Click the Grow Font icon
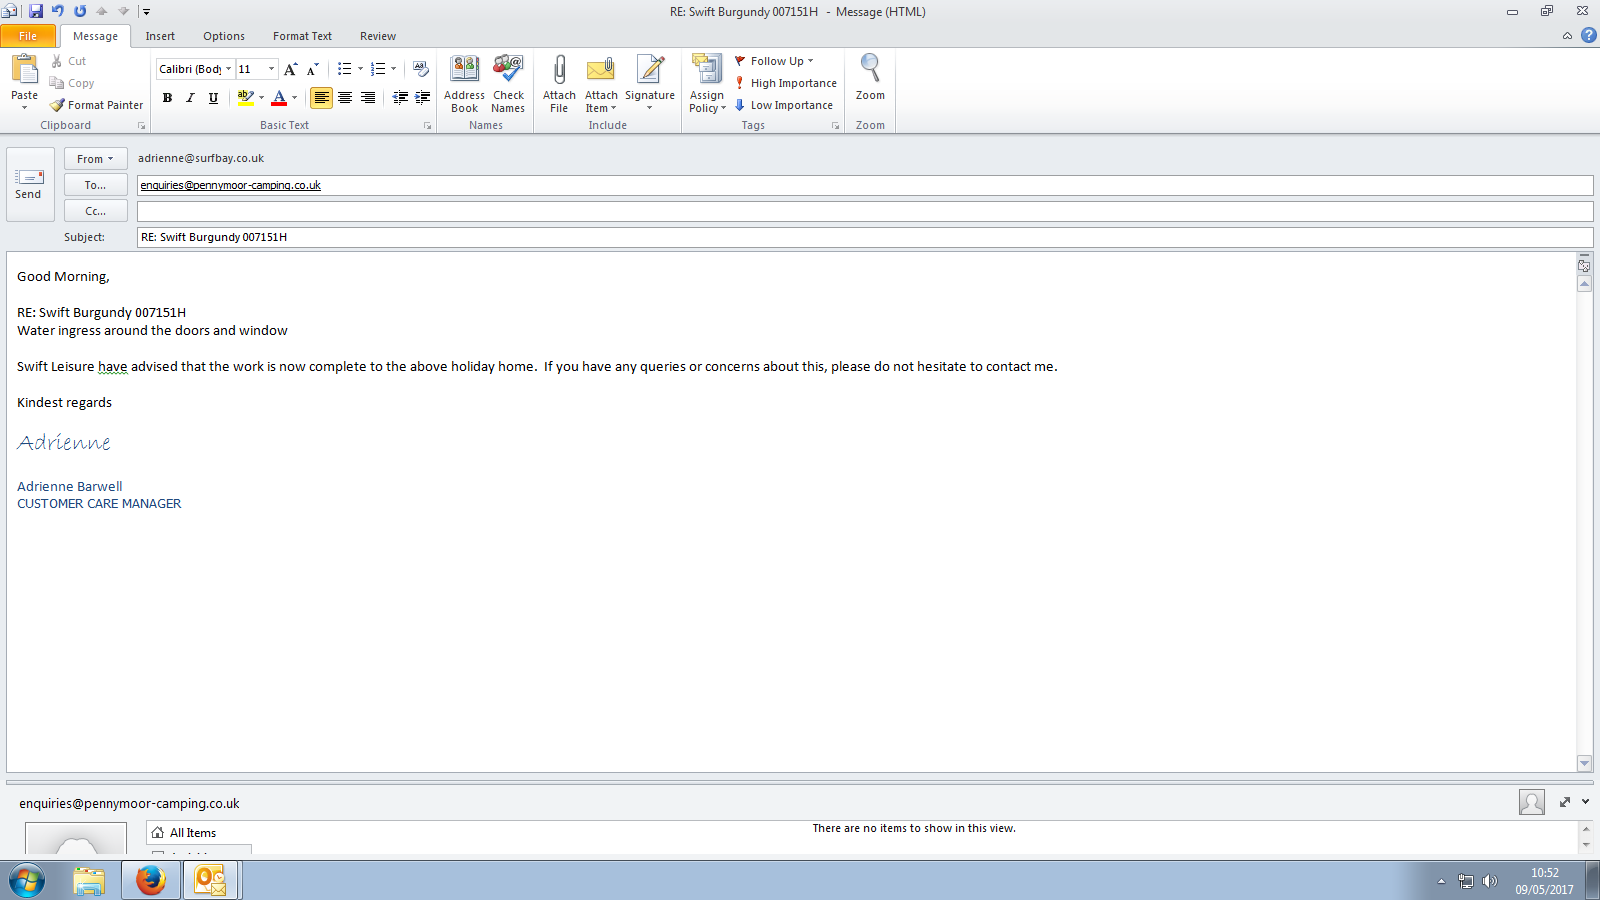 point(290,69)
